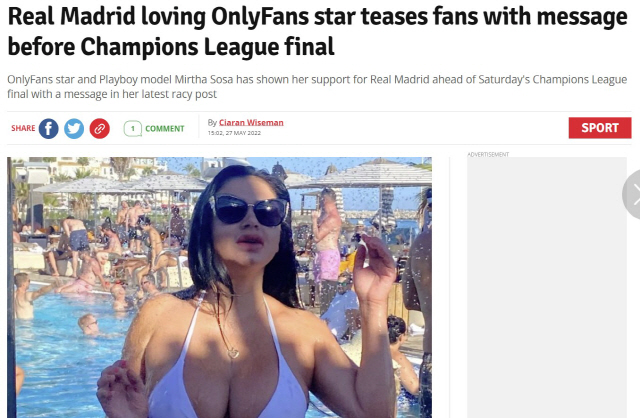Click the Real Madrid OnlyFans headline
This screenshot has width=640, height=418.
coord(318,31)
